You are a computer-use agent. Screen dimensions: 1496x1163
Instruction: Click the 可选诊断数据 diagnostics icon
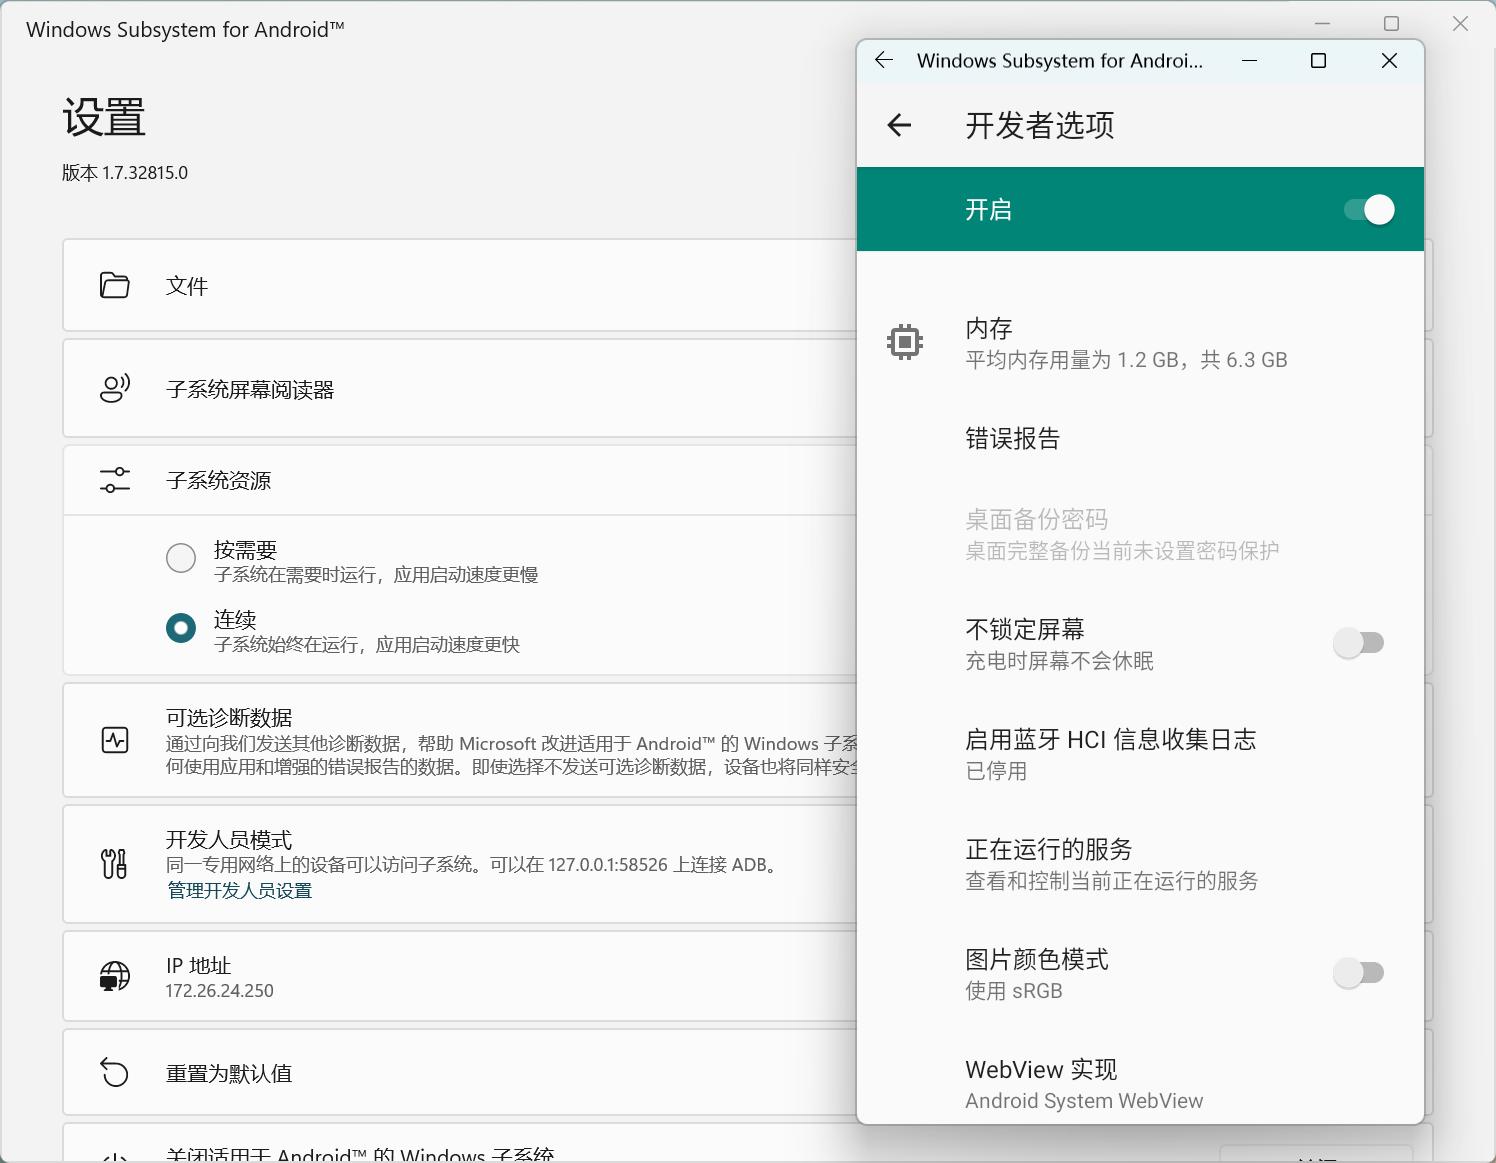click(x=115, y=740)
